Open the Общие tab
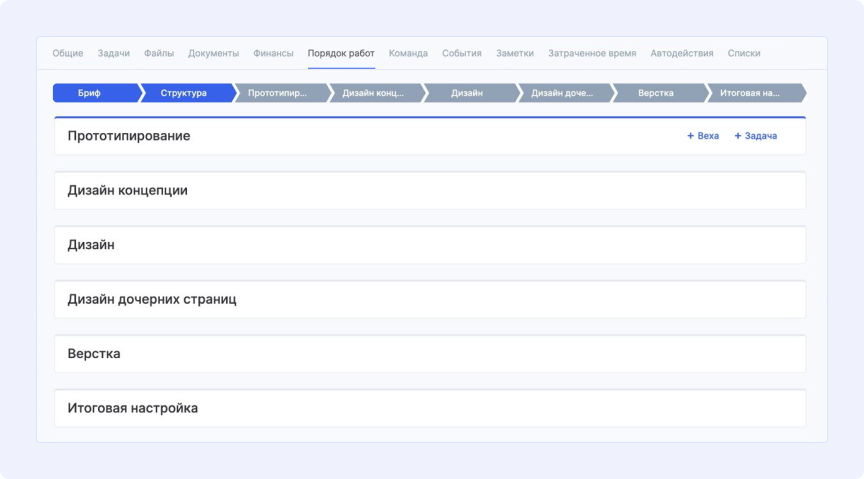This screenshot has height=479, width=864. (x=68, y=53)
